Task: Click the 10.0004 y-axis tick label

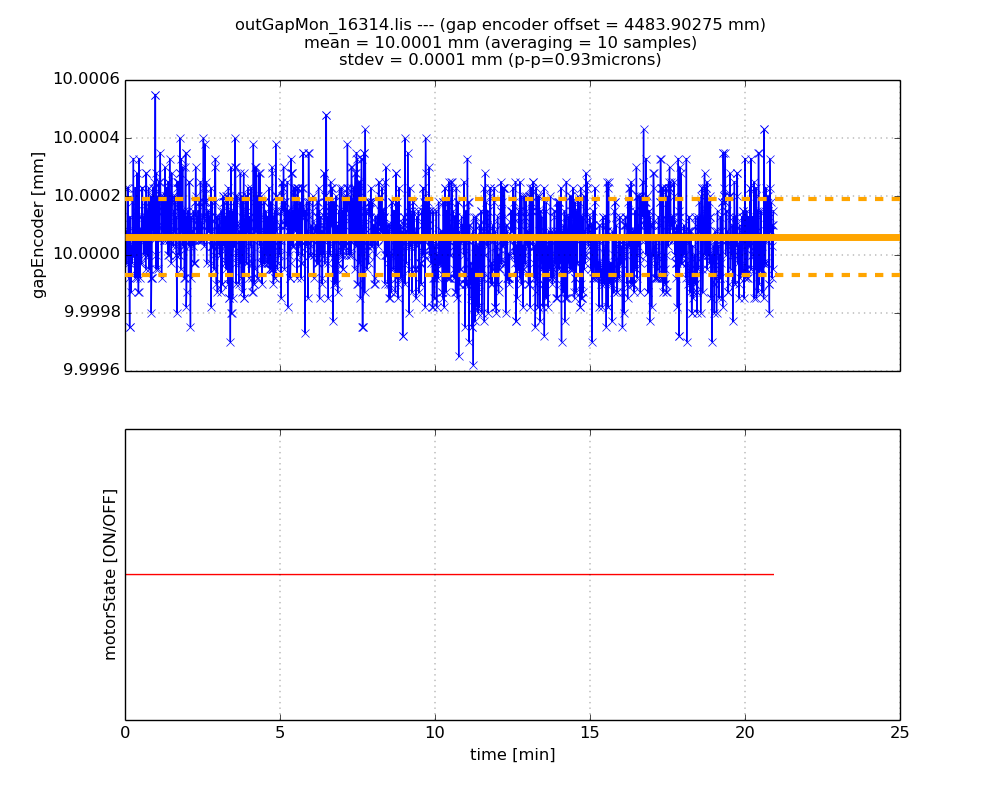Action: point(86,138)
